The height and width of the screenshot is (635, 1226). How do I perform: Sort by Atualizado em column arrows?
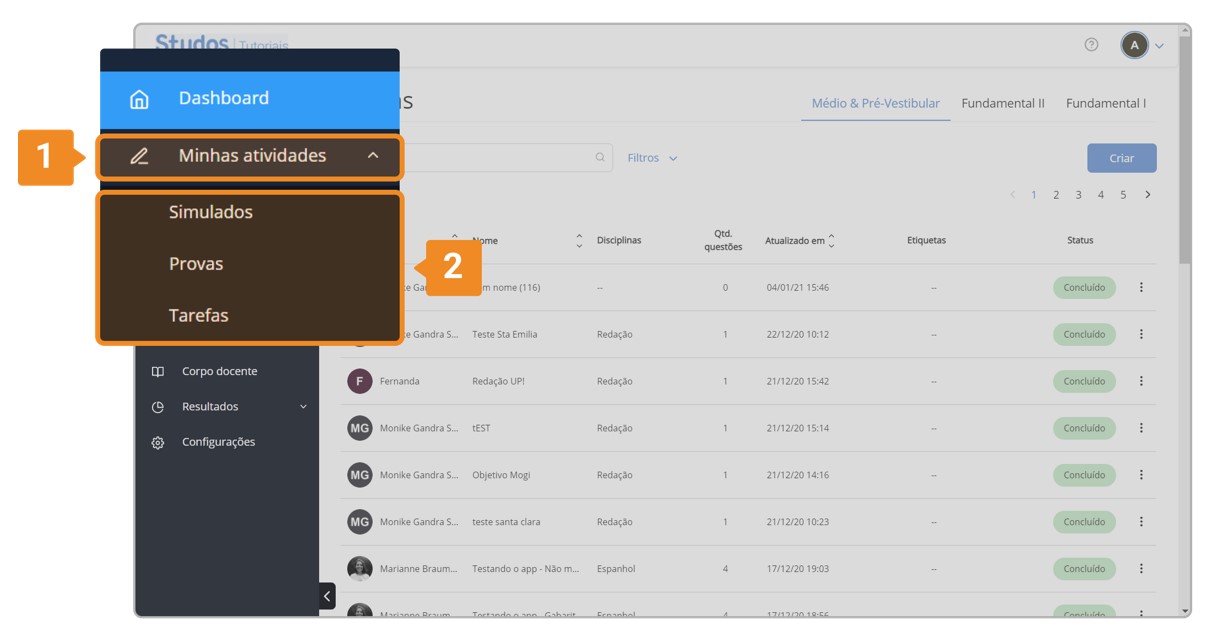coord(831,241)
